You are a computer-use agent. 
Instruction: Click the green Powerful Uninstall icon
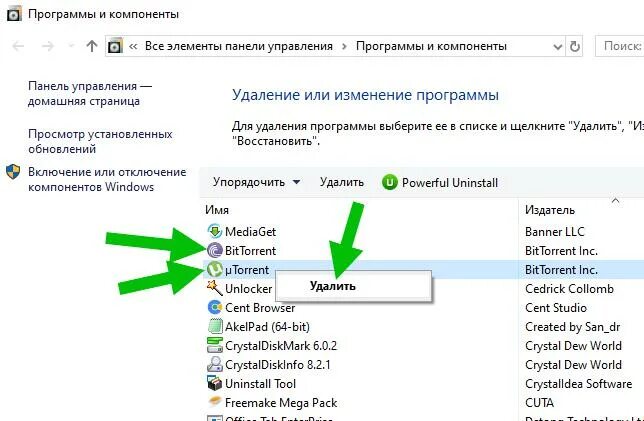pyautogui.click(x=389, y=182)
